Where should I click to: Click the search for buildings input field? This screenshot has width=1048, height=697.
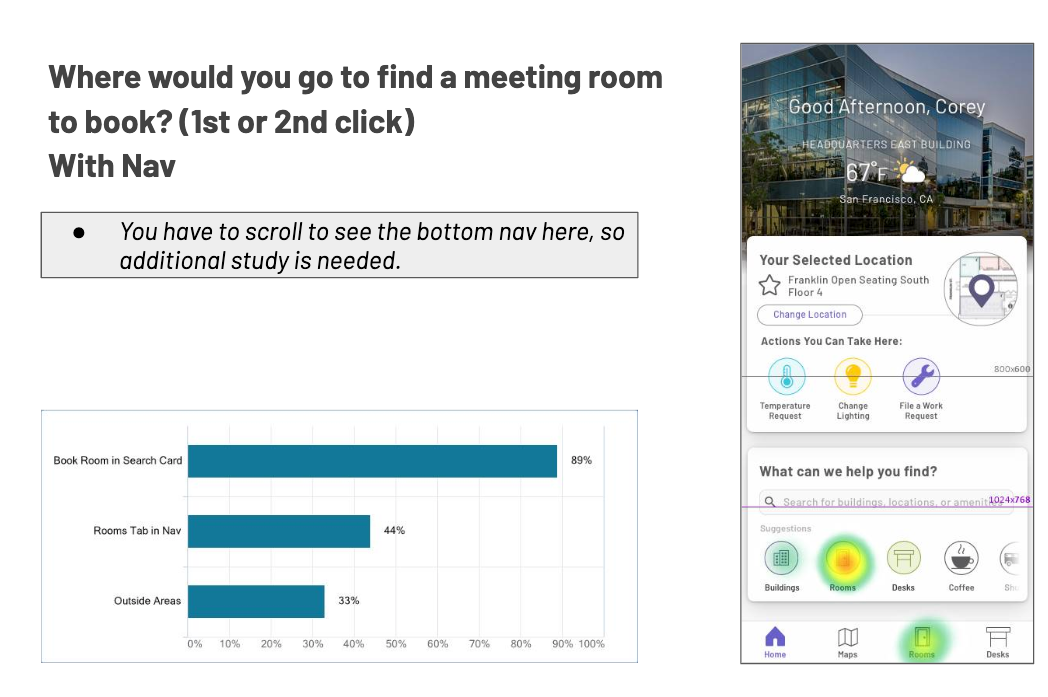[x=880, y=503]
